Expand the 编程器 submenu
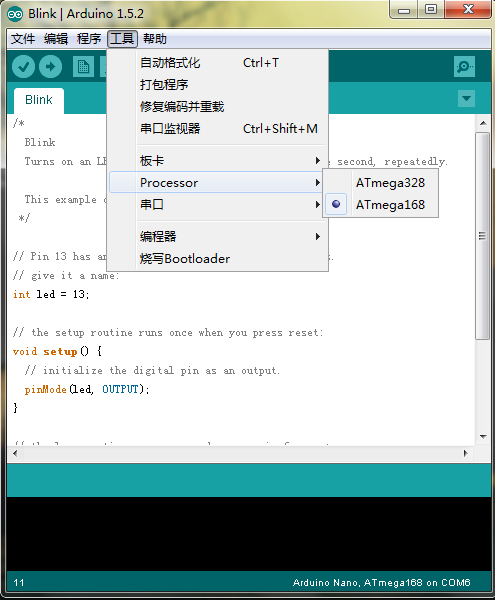The image size is (495, 600). 218,236
